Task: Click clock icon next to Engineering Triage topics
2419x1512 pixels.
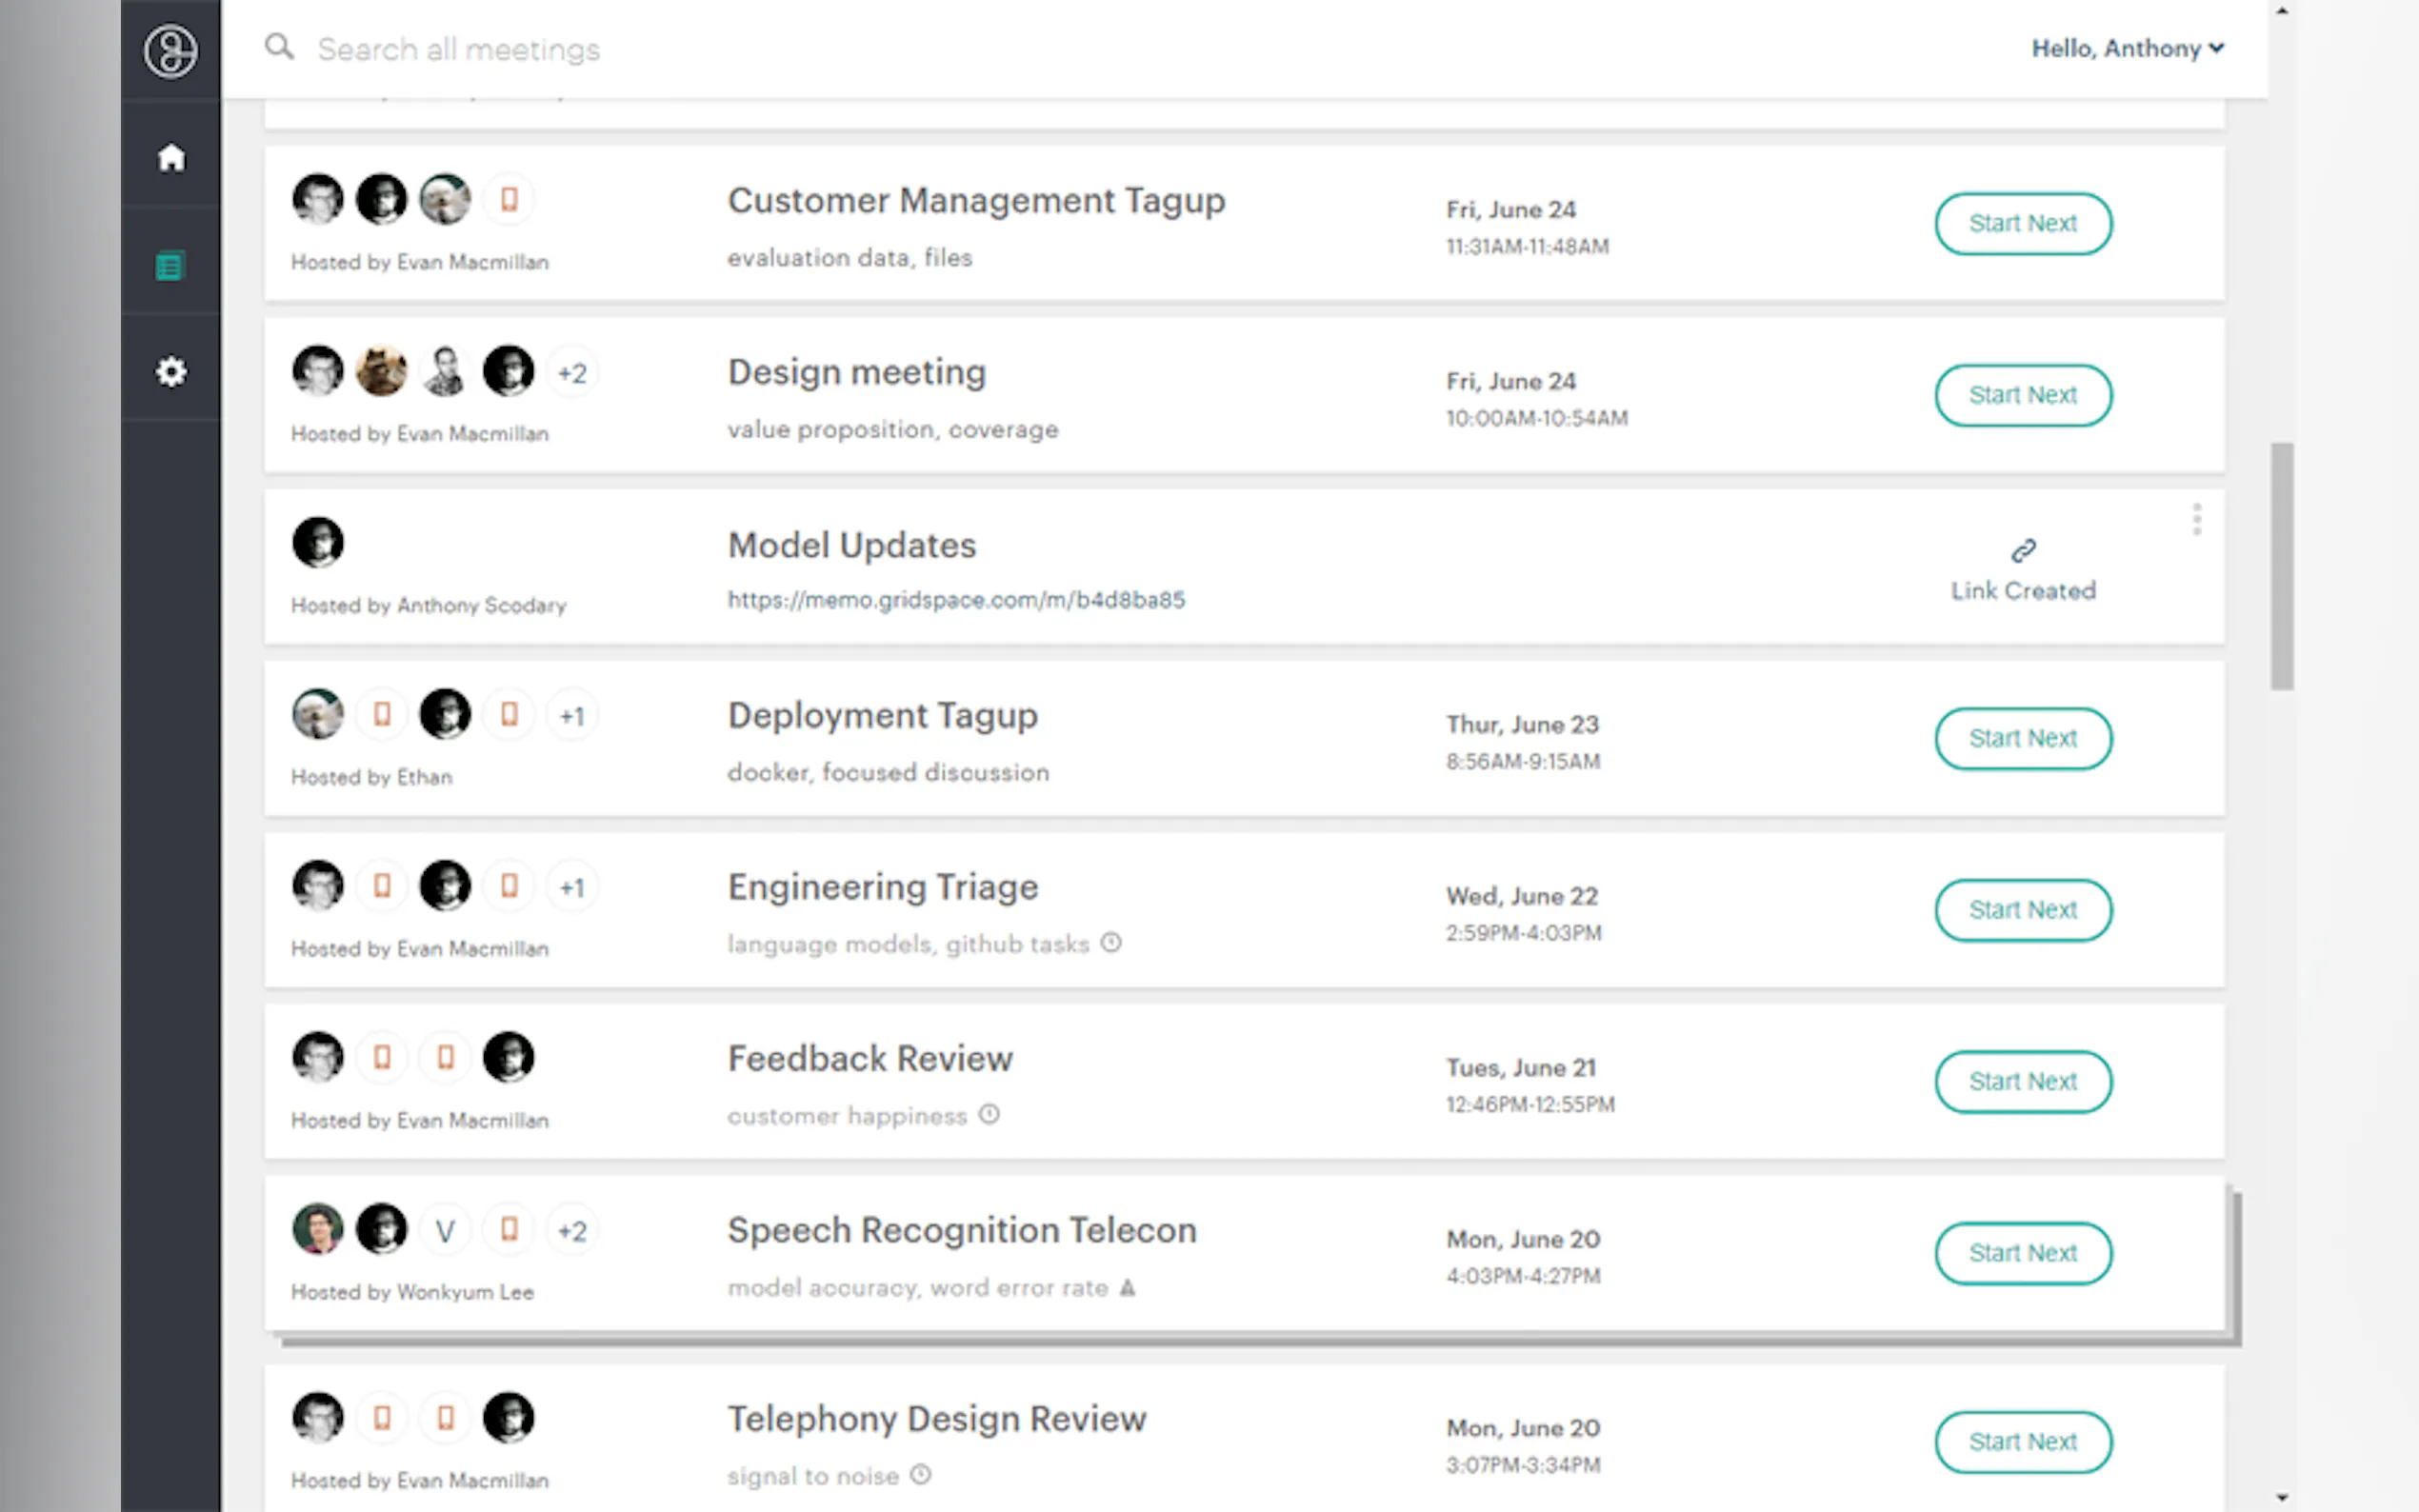Action: 1111,942
